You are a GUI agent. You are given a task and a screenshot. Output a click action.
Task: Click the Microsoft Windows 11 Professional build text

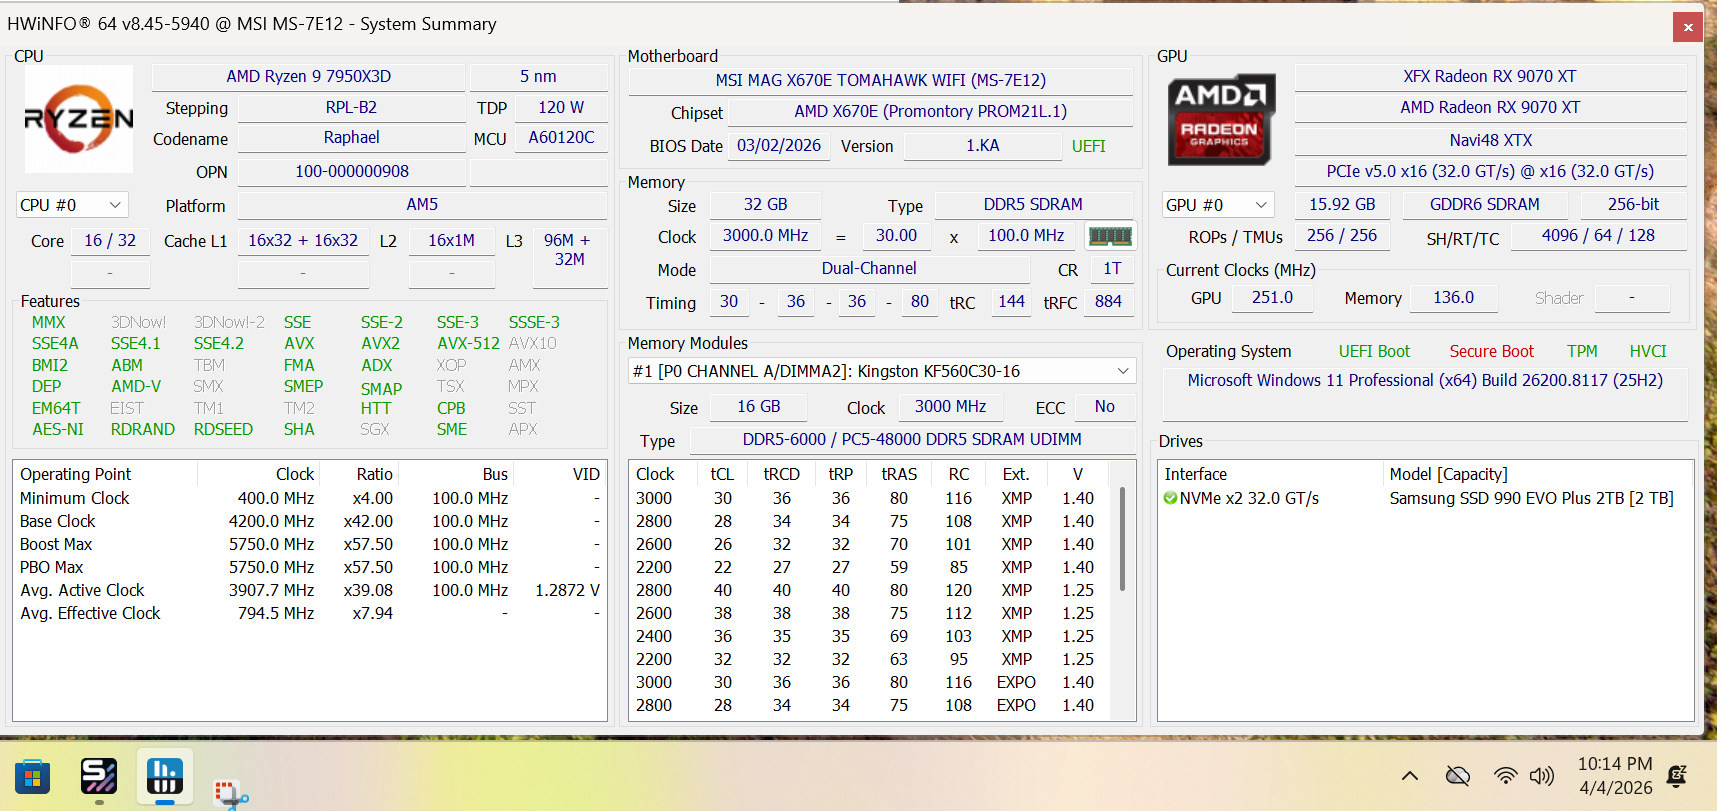click(1425, 381)
